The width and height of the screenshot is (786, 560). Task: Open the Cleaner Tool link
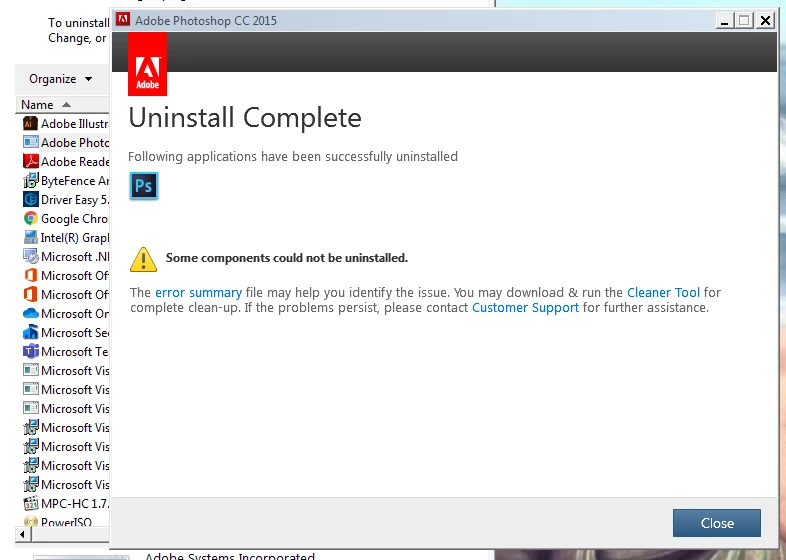point(663,292)
